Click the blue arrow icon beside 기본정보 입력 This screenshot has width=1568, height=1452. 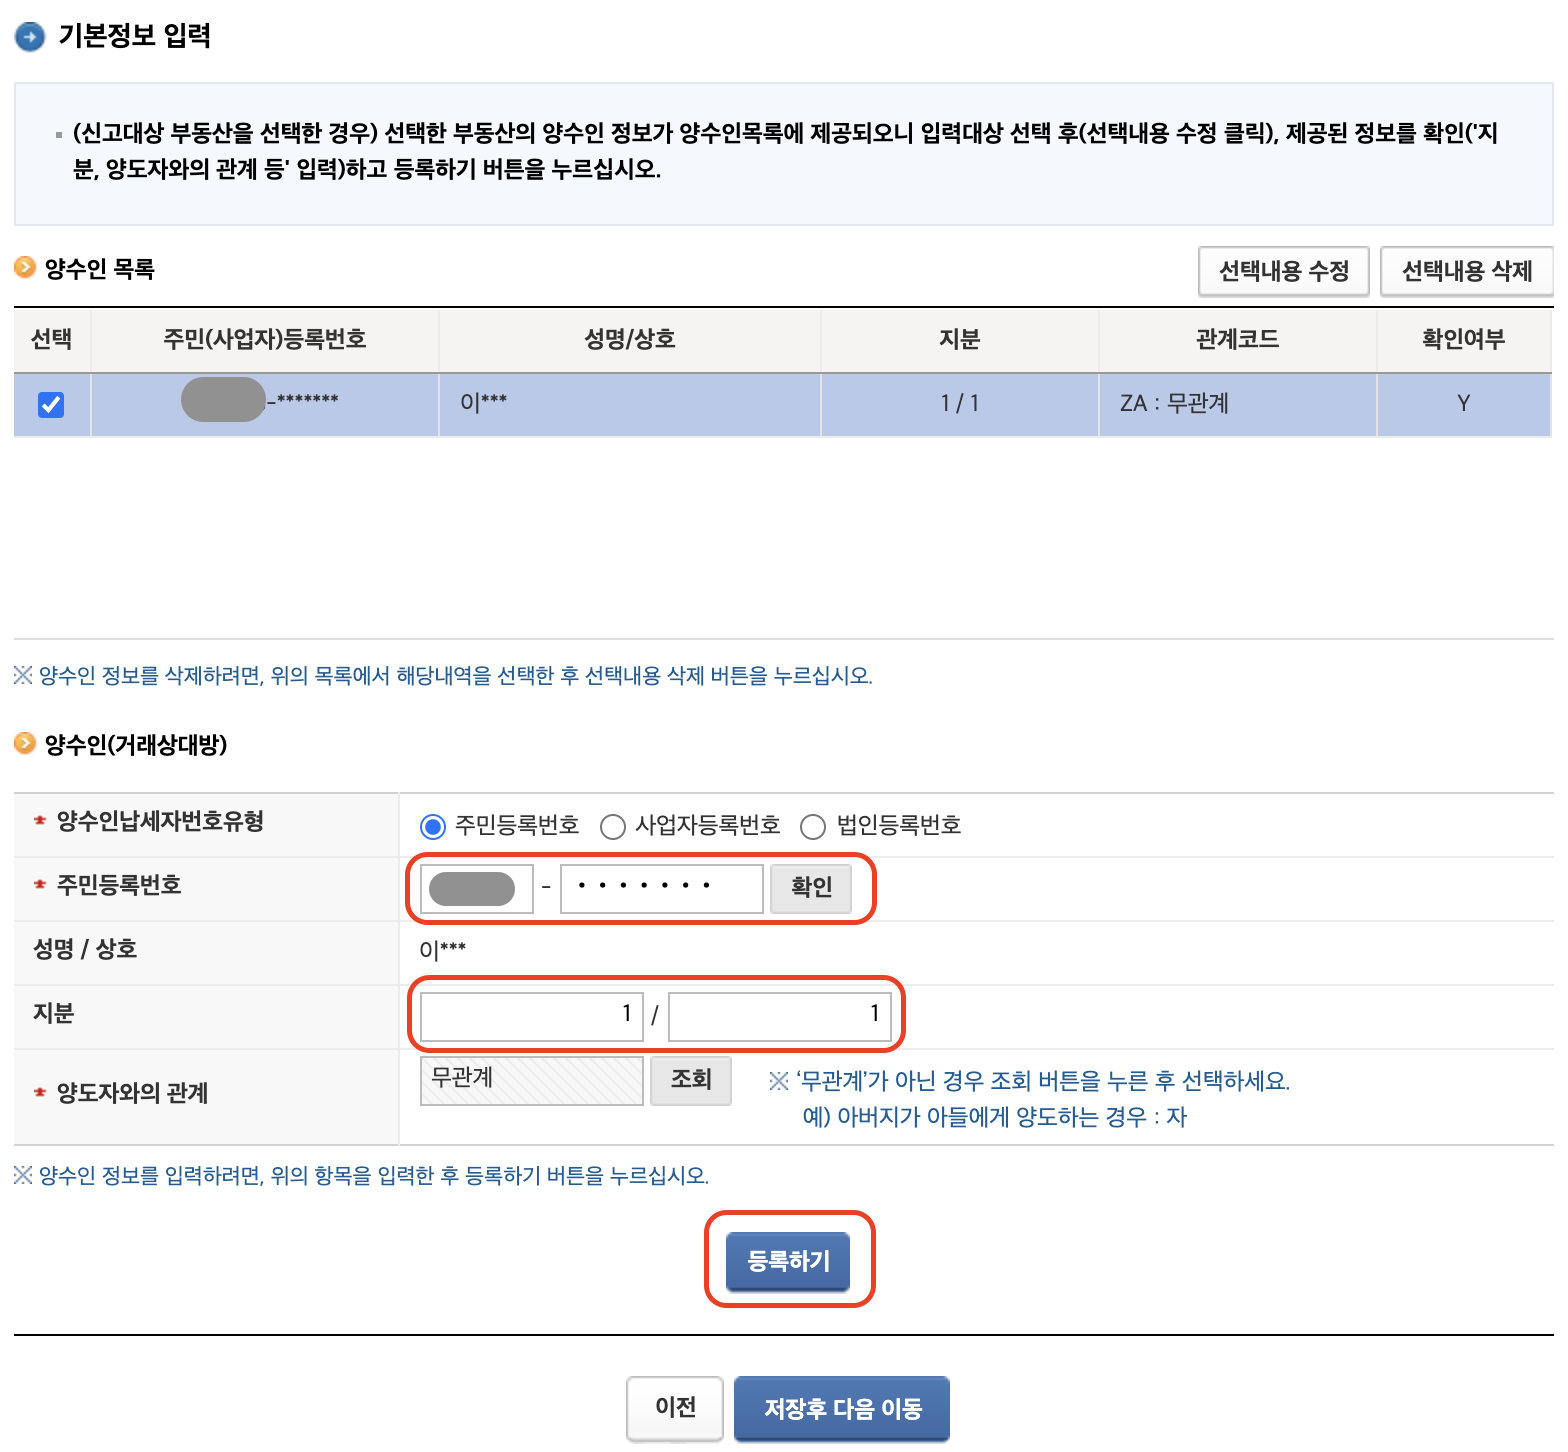point(30,37)
